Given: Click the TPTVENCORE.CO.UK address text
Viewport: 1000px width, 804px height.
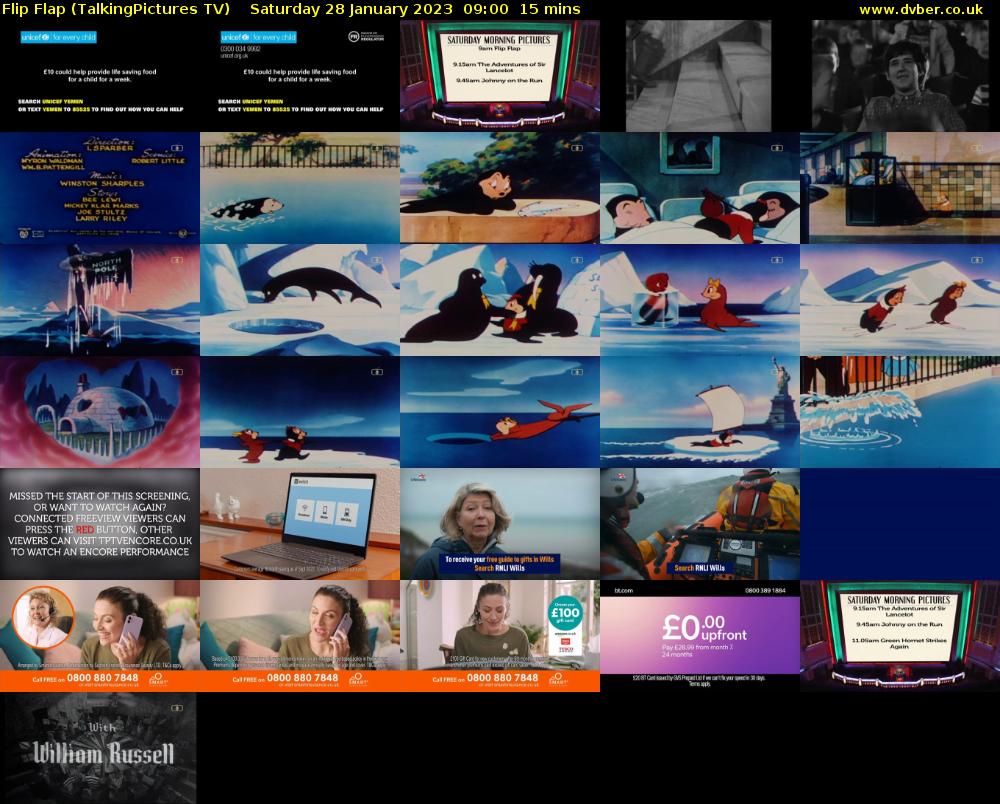Looking at the screenshot, I should pyautogui.click(x=145, y=541).
